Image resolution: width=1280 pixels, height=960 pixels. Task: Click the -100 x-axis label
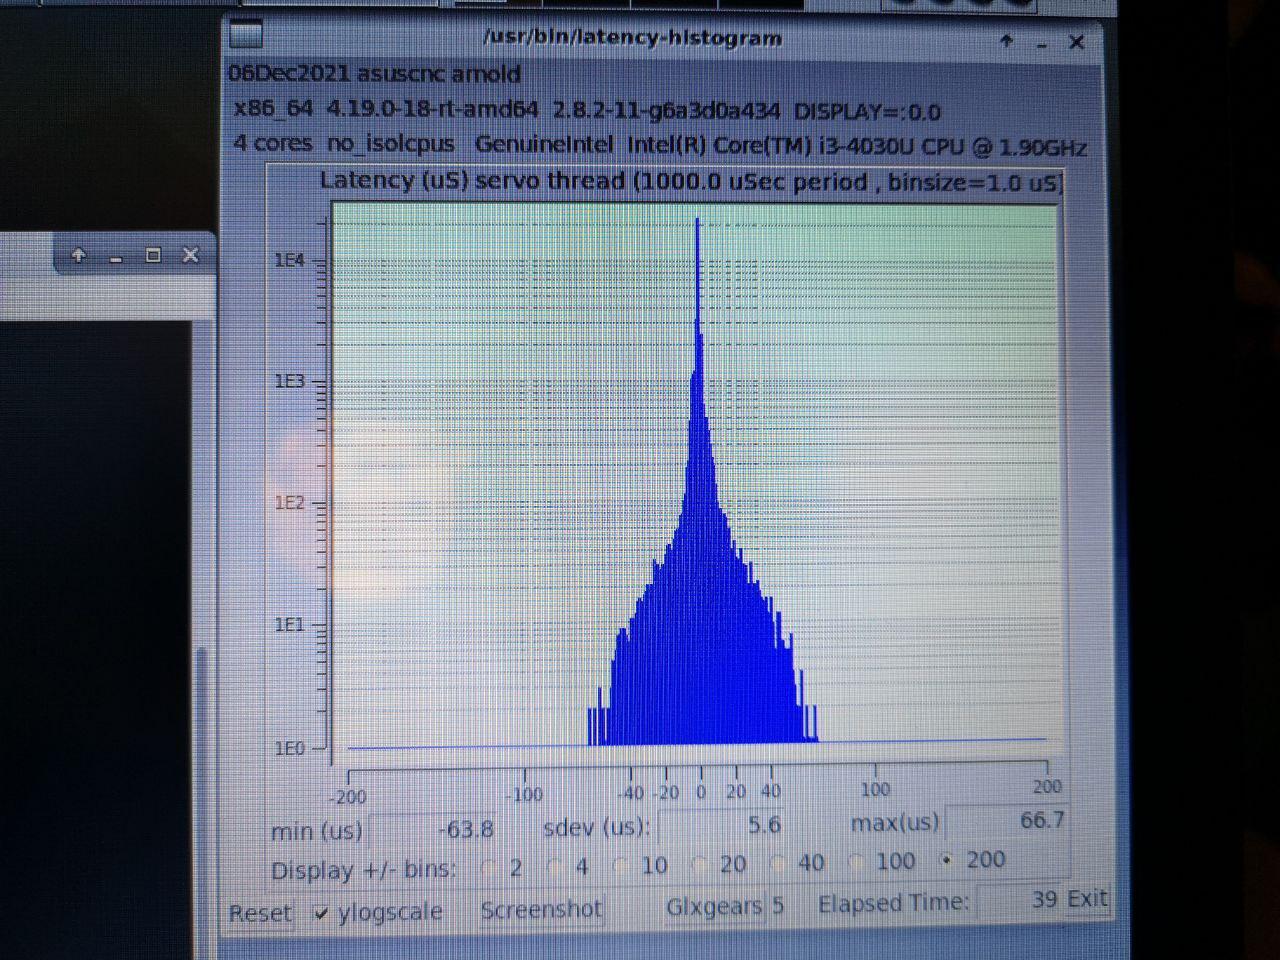(523, 794)
